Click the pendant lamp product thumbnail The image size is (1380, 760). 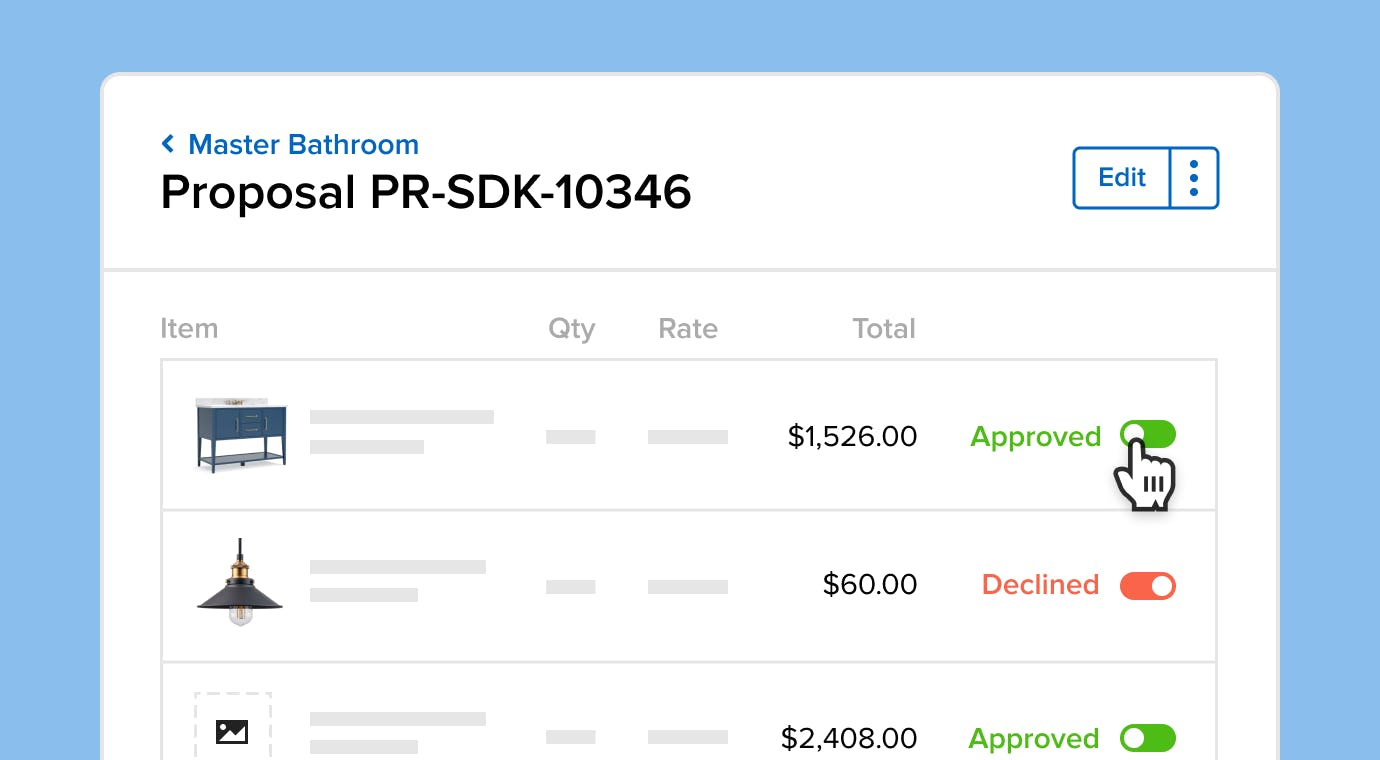[x=240, y=583]
